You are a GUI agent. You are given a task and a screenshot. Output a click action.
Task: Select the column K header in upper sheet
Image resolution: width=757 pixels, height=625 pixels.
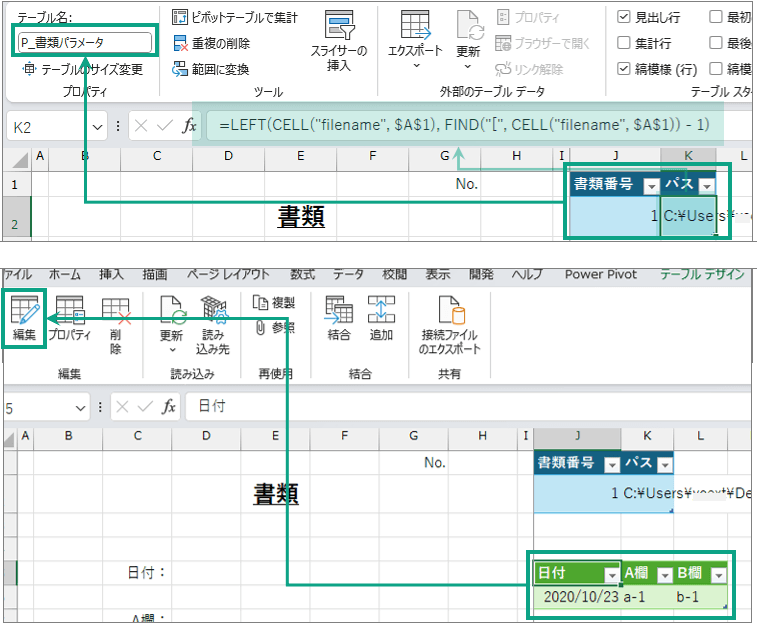(x=688, y=156)
